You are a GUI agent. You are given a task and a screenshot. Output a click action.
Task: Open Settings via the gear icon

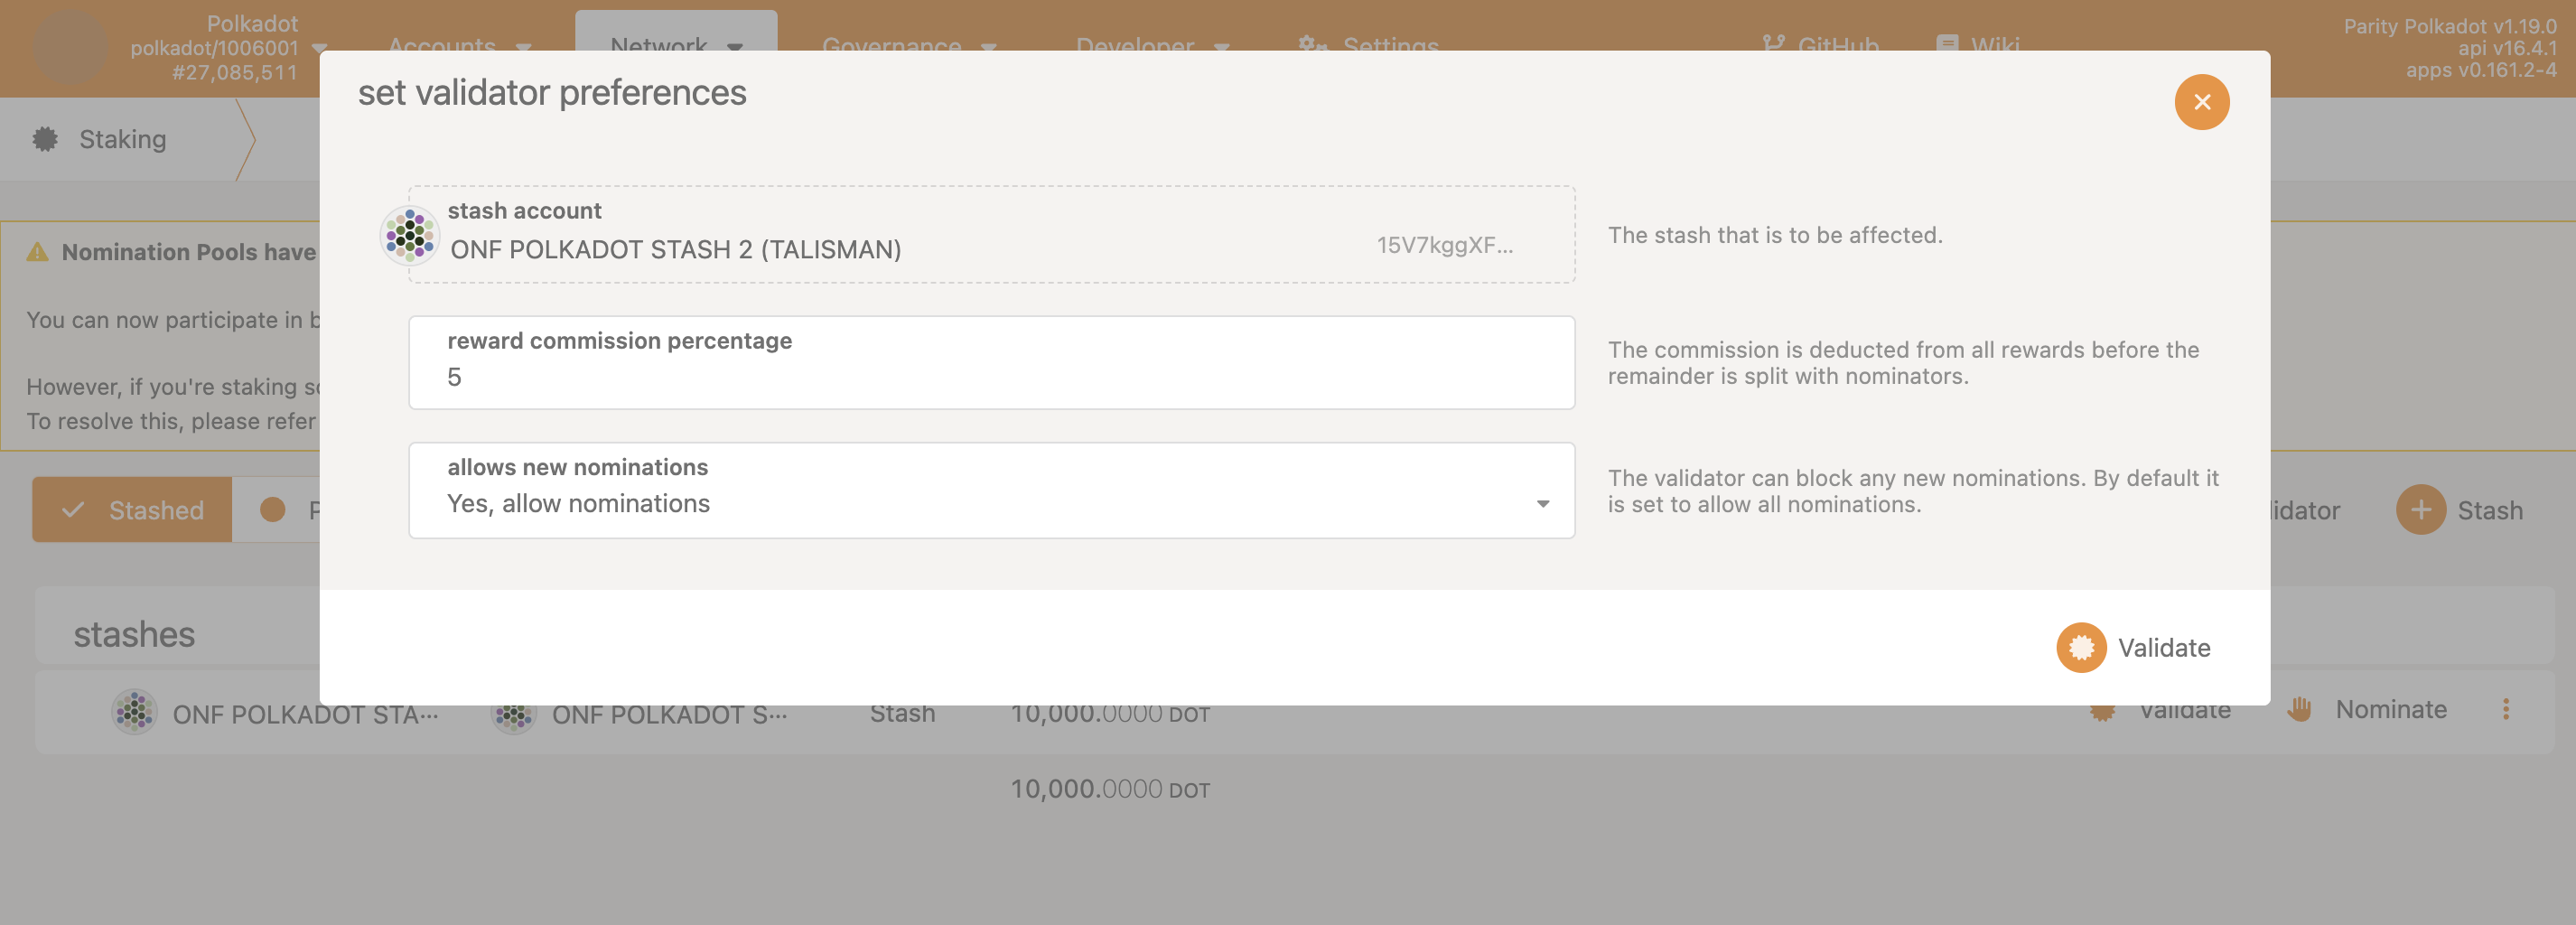[x=1310, y=45]
